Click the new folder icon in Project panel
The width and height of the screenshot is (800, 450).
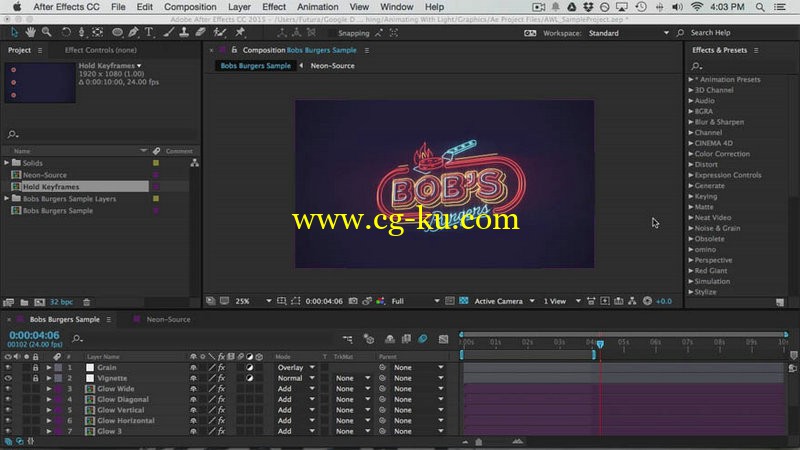(24, 302)
